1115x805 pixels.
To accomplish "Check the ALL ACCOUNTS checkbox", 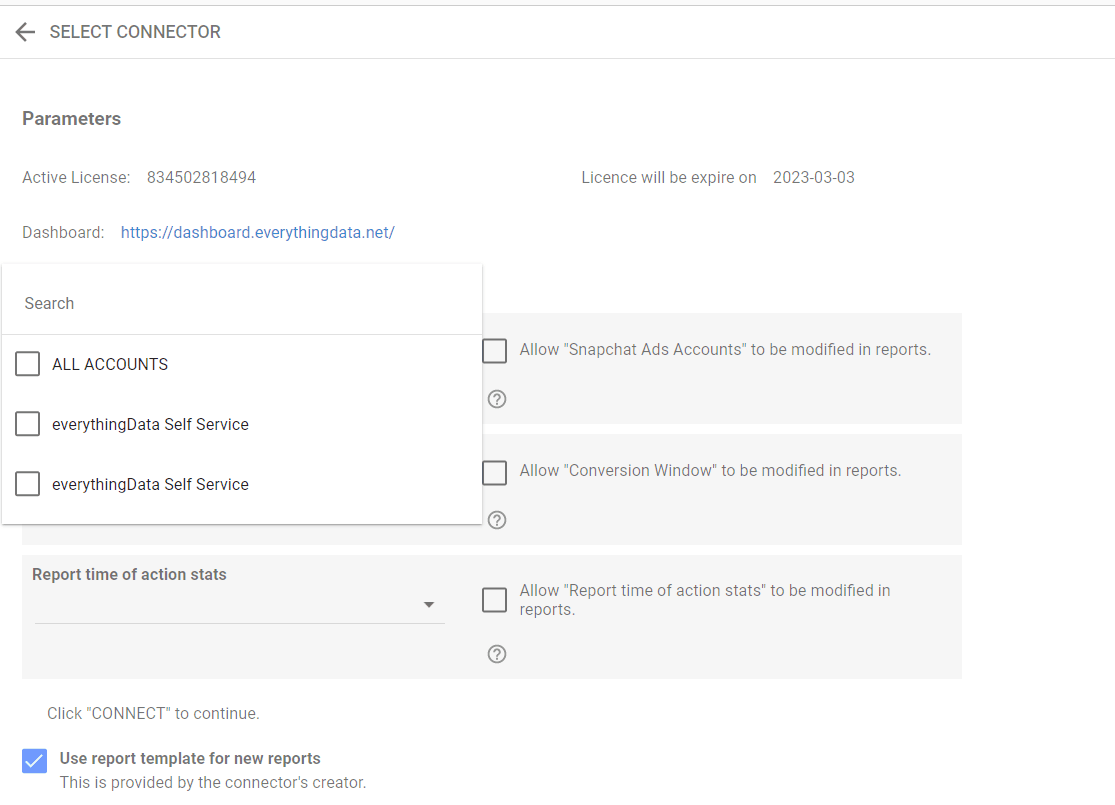I will (28, 364).
